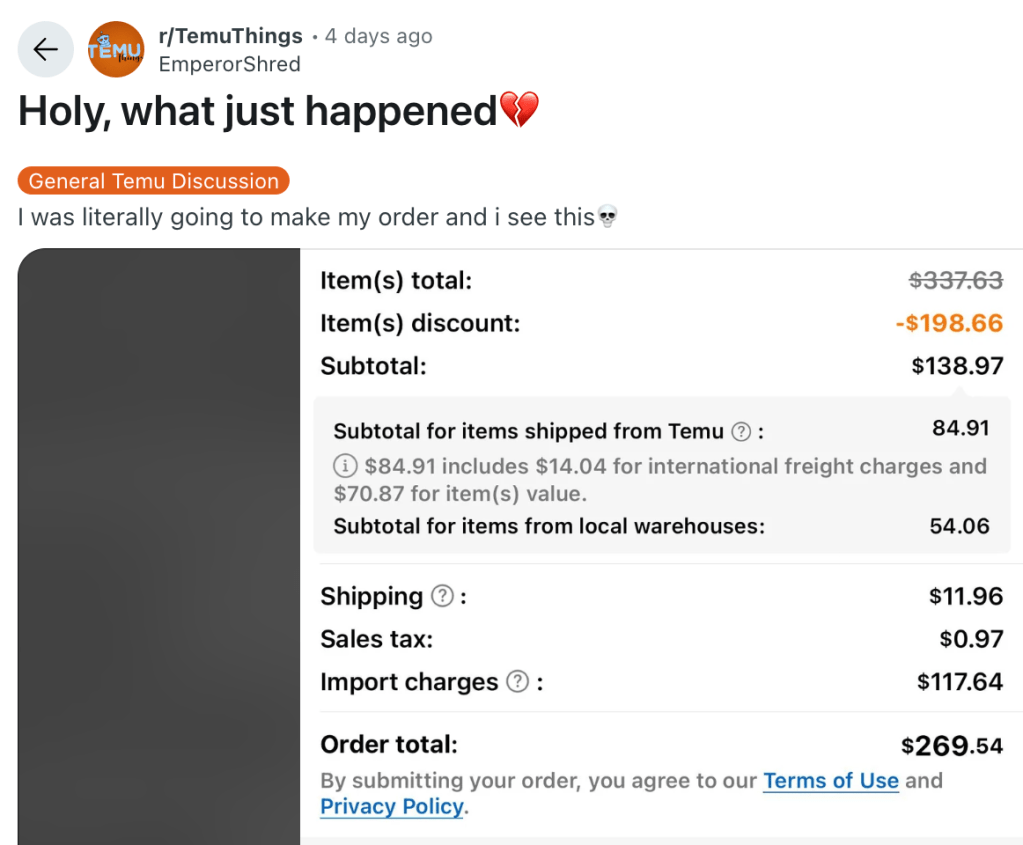Click the orange -$198.66 discount amount
1023x845 pixels.
point(949,323)
